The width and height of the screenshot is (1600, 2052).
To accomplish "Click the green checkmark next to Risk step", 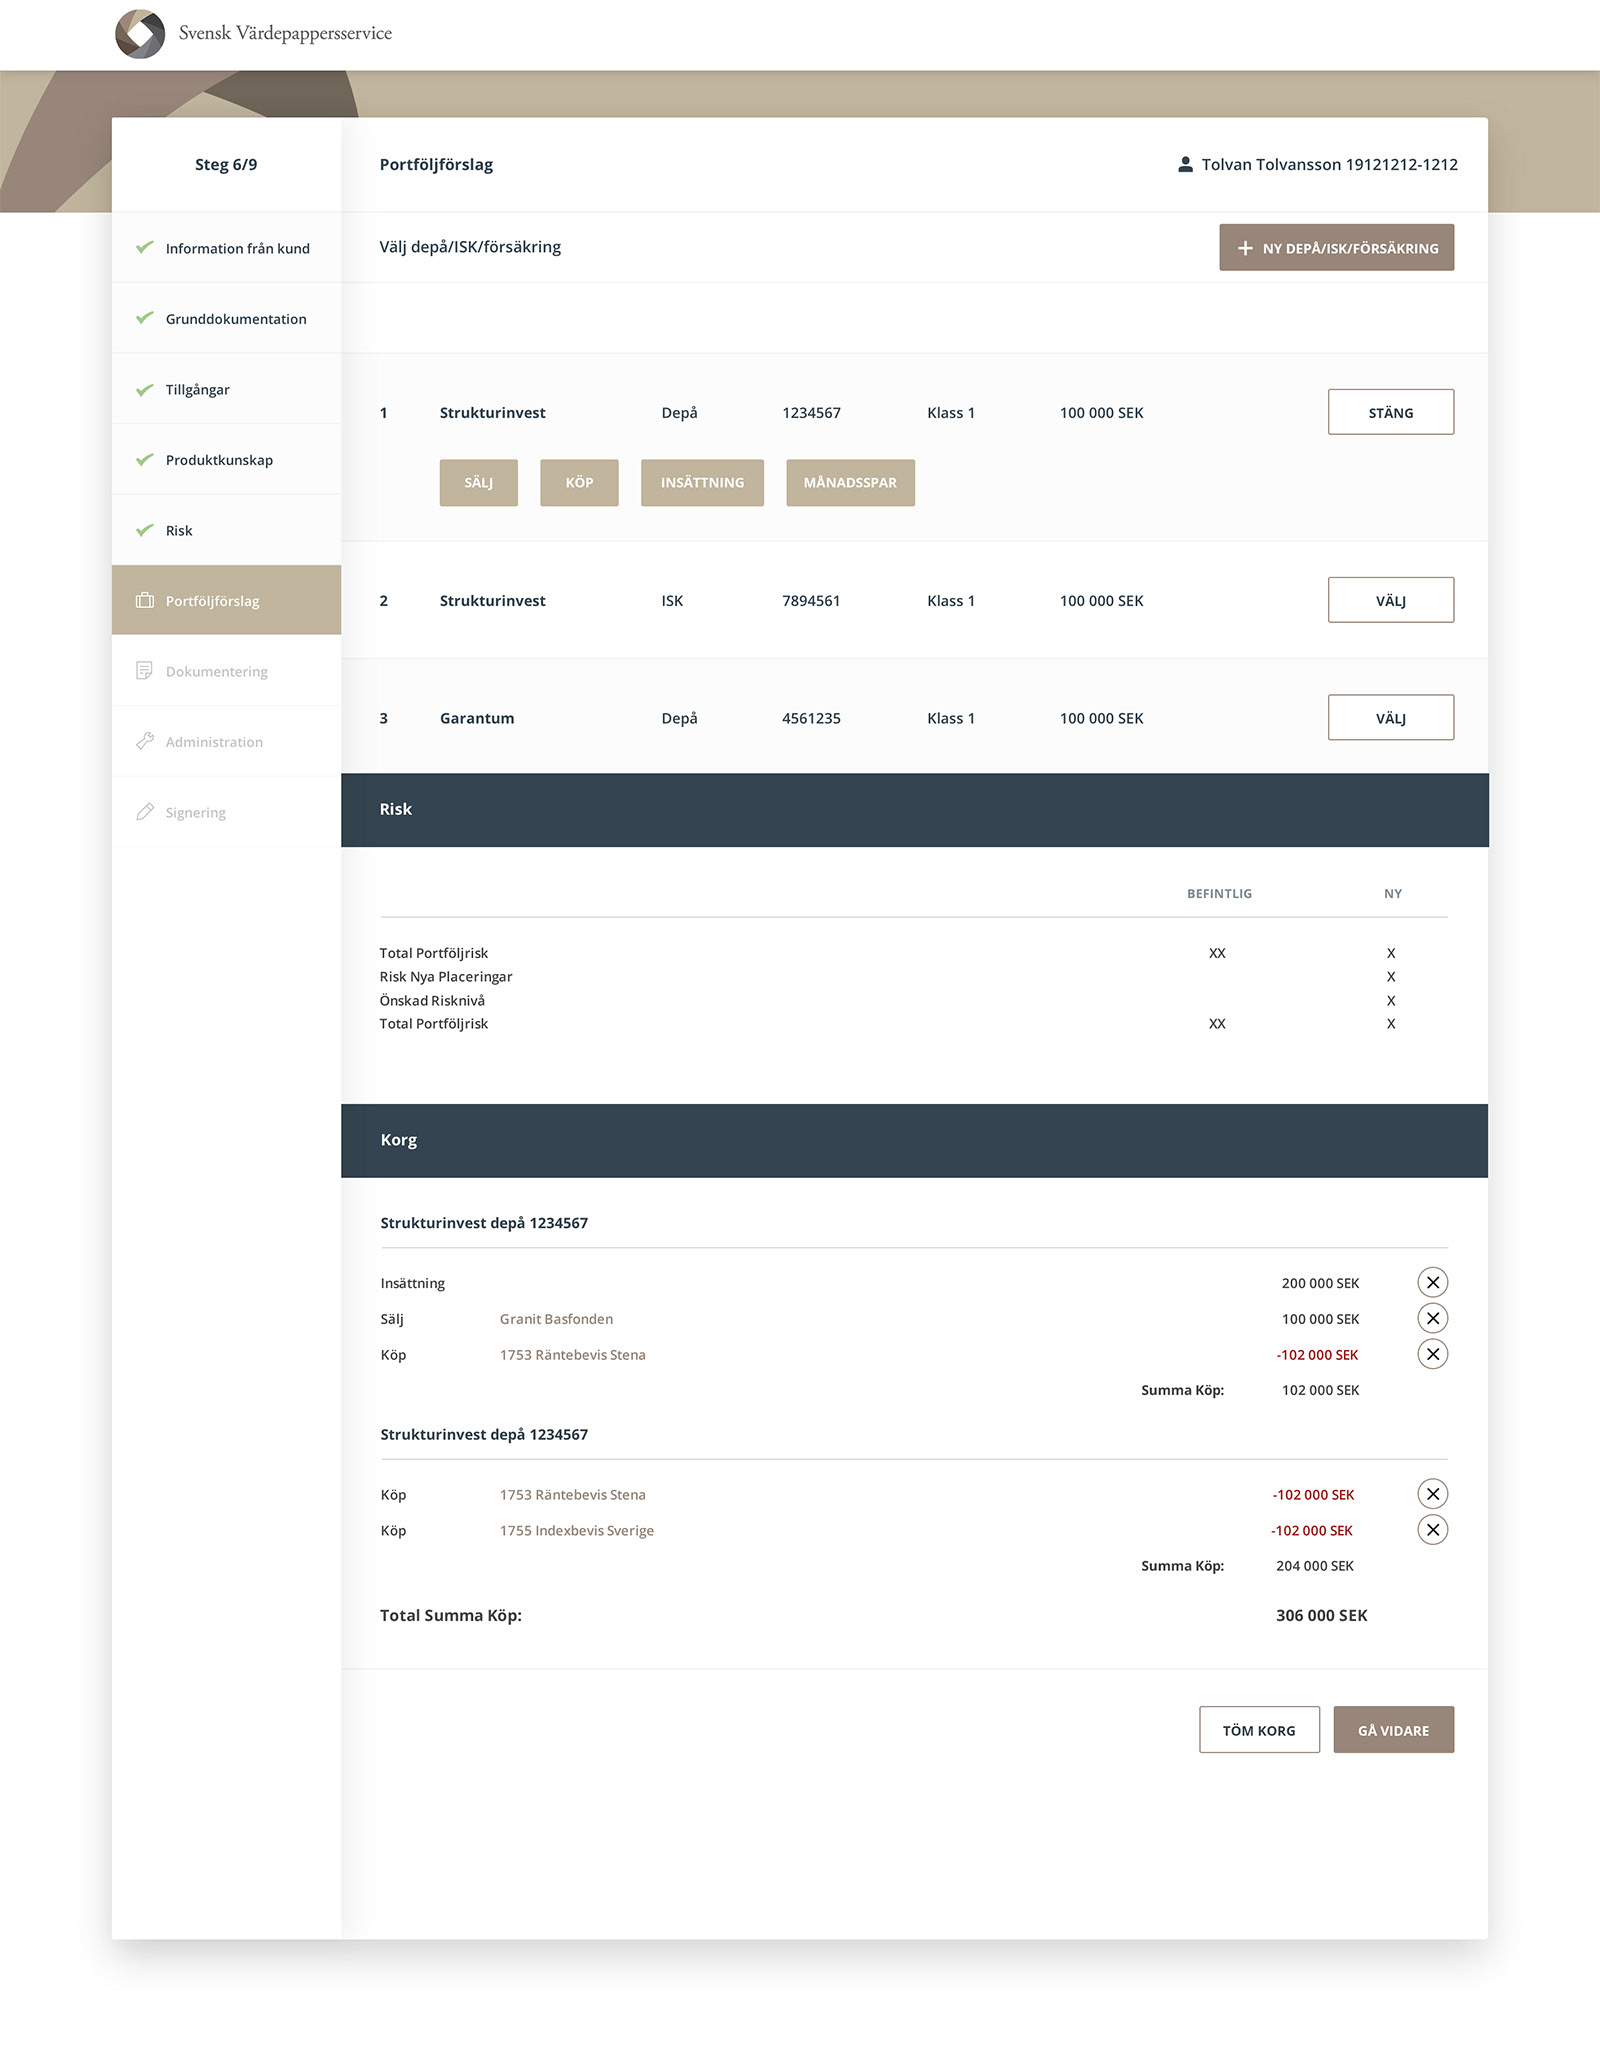I will point(145,530).
